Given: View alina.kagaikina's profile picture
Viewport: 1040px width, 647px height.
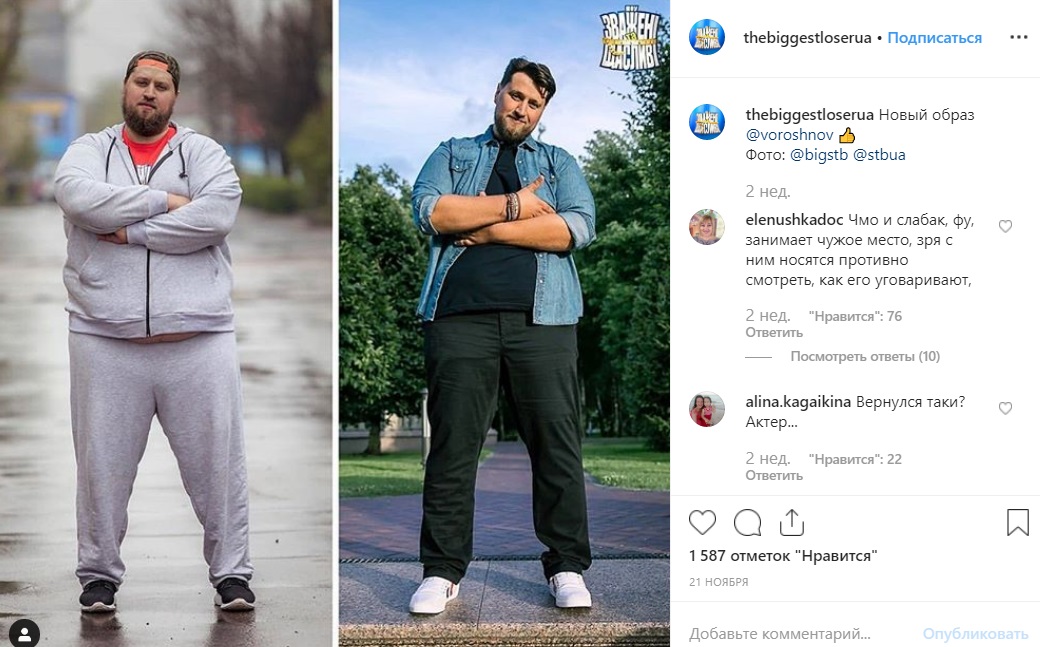Looking at the screenshot, I should point(707,409).
